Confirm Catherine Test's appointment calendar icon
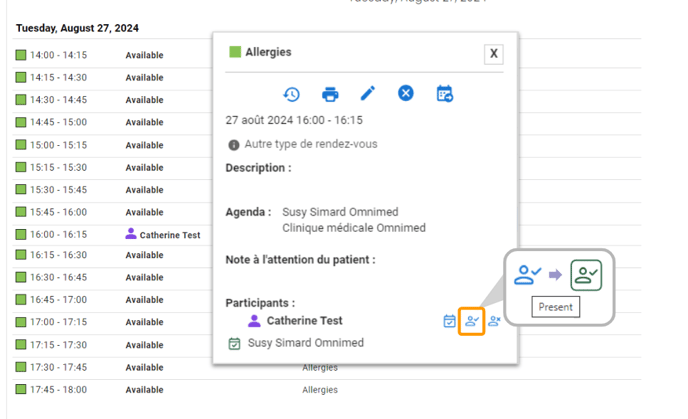This screenshot has height=419, width=688. click(x=449, y=321)
